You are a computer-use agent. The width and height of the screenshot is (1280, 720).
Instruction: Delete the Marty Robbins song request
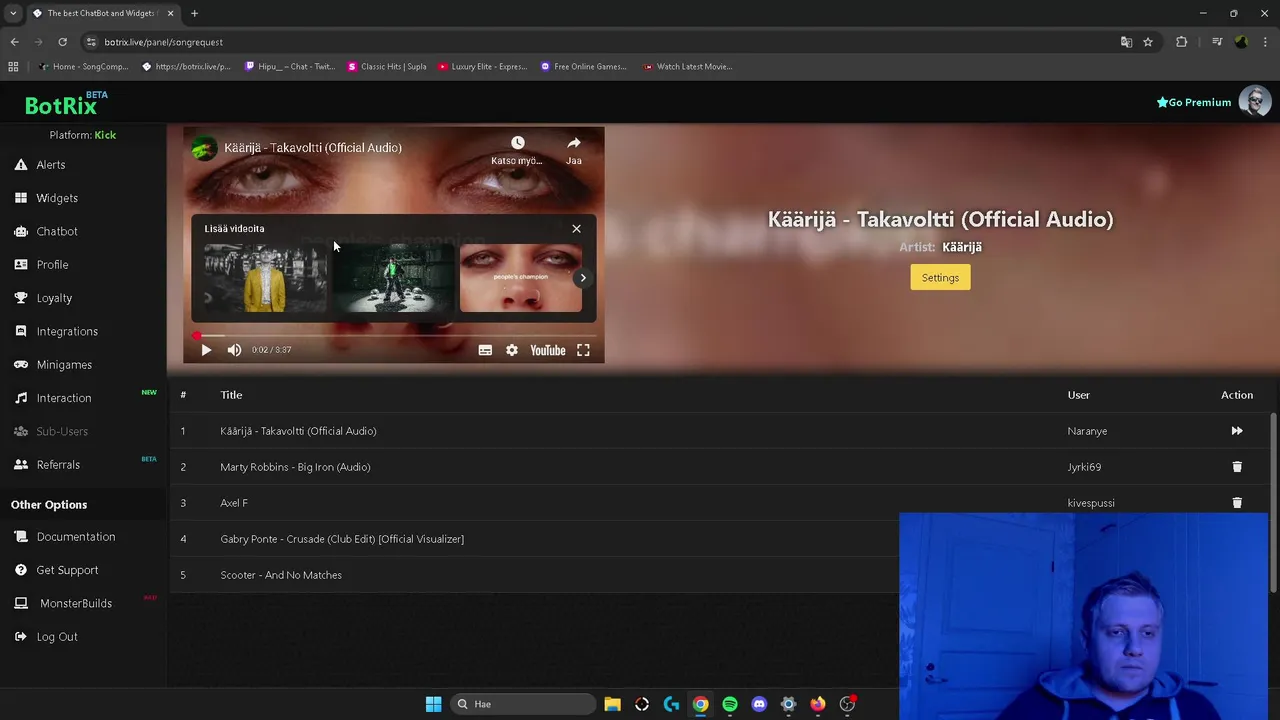click(x=1237, y=467)
